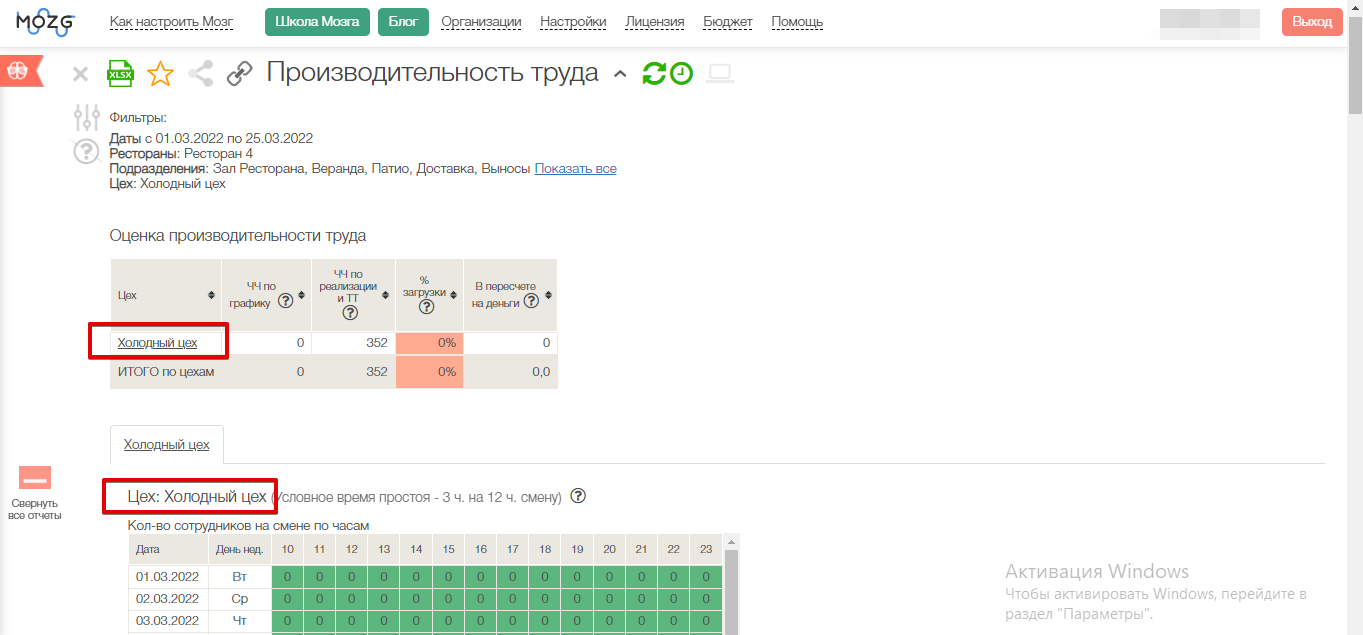Refresh report with green arrows icon

[654, 73]
